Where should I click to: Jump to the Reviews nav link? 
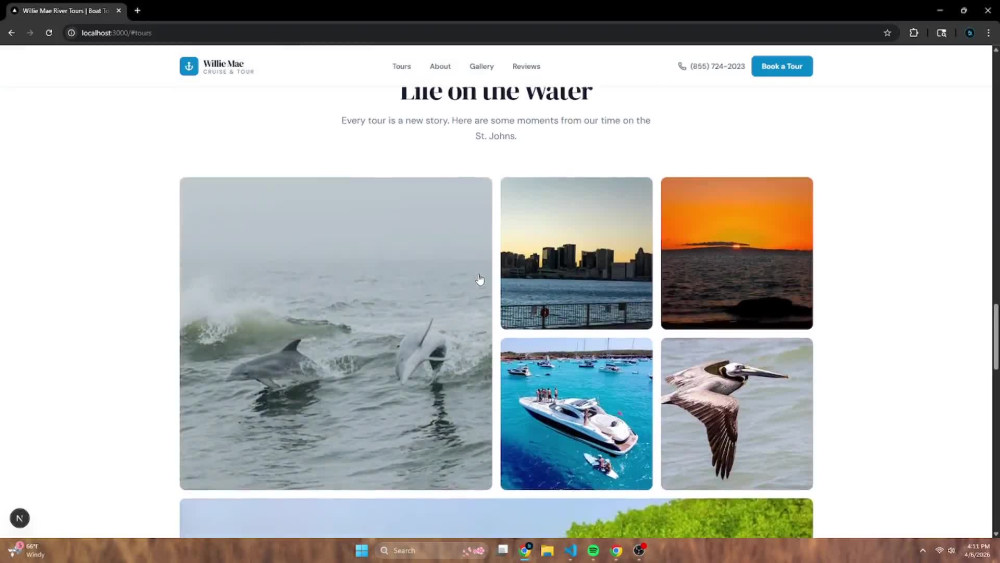(x=526, y=66)
